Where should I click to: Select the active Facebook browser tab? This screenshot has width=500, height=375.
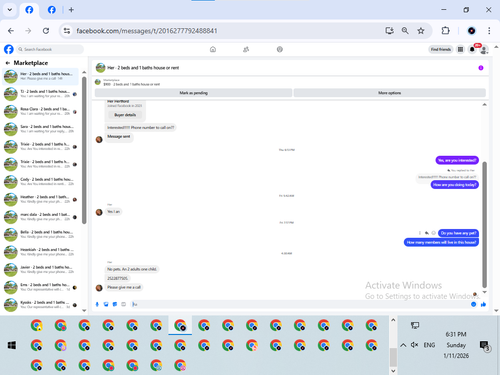point(29,10)
